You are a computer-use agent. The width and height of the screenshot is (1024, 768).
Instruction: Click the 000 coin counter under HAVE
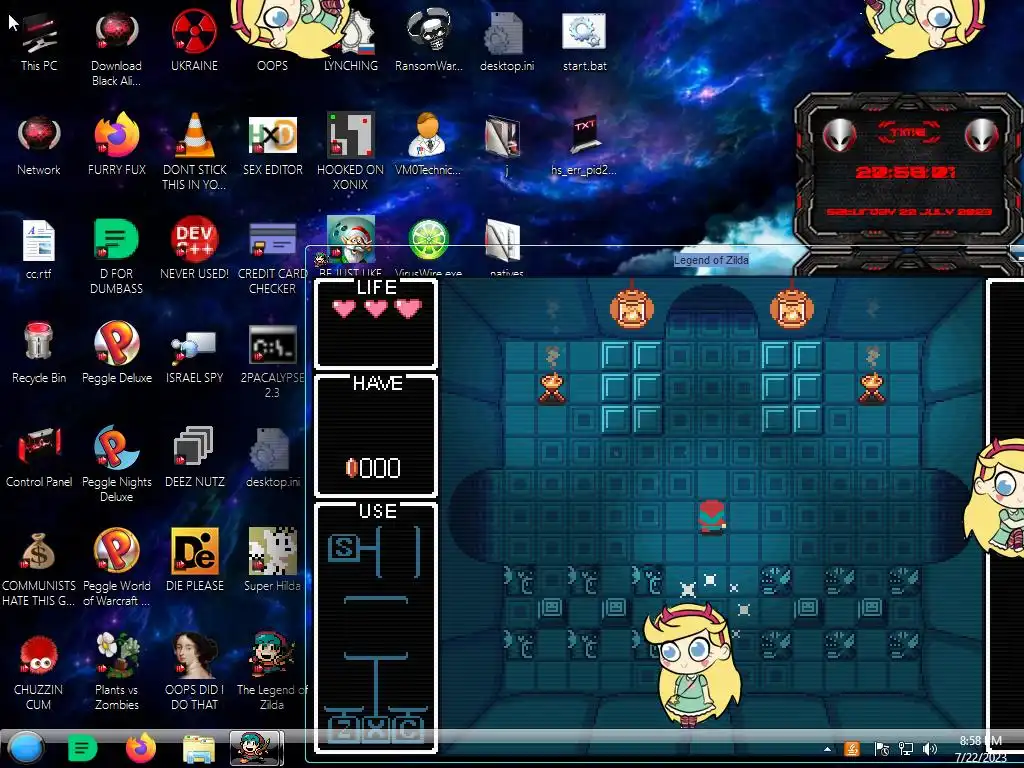tap(373, 468)
